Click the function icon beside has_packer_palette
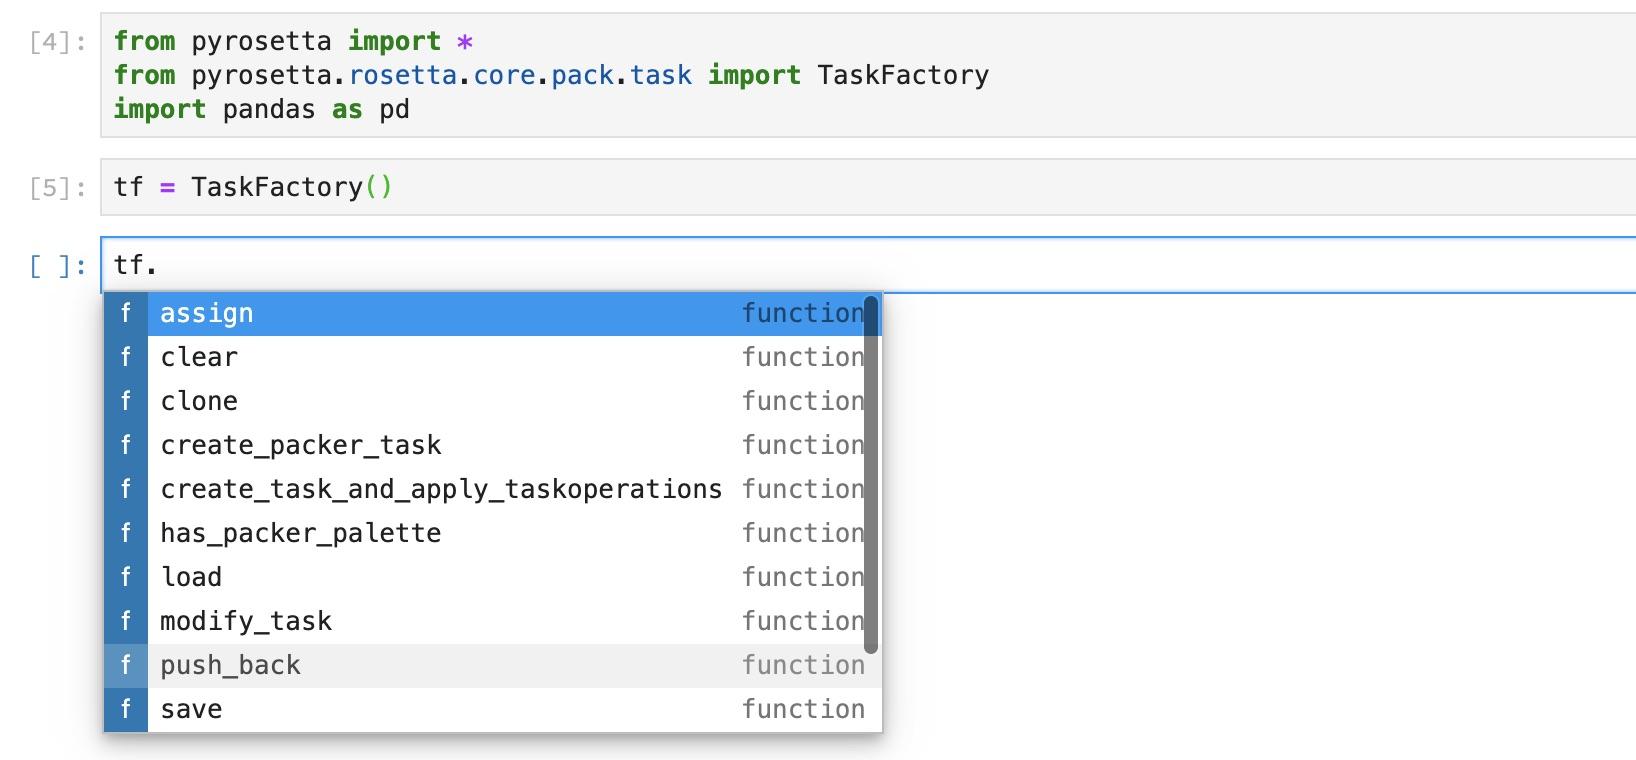Viewport: 1636px width, 760px height. point(126,534)
